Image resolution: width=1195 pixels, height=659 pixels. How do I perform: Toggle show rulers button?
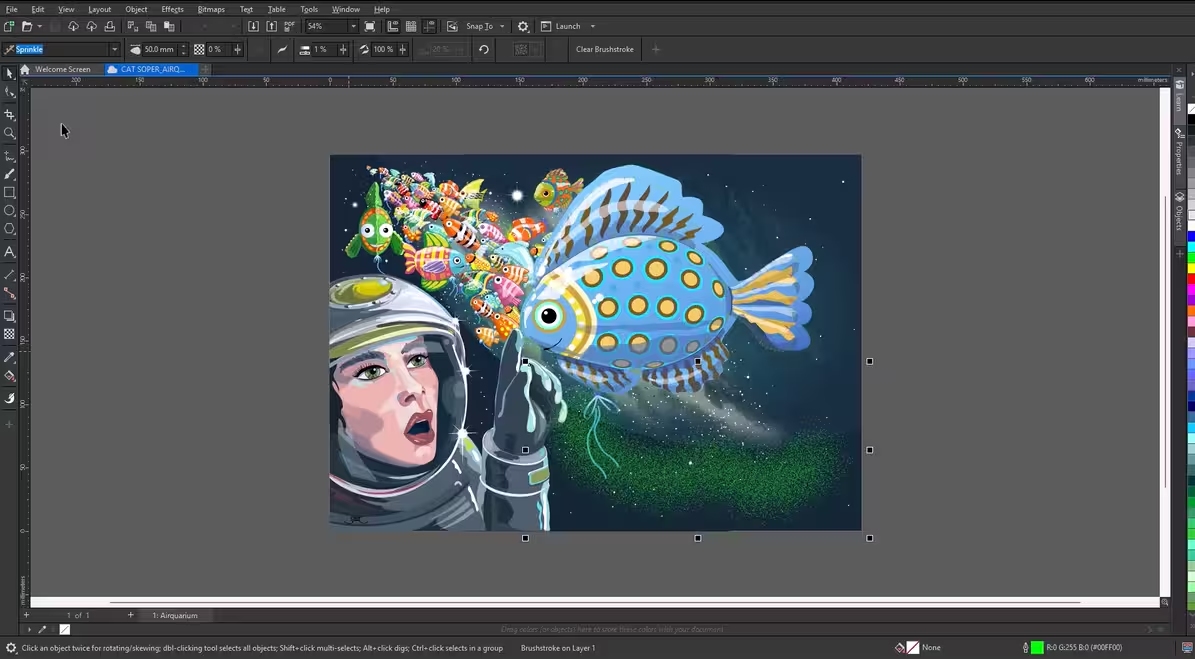(x=392, y=26)
